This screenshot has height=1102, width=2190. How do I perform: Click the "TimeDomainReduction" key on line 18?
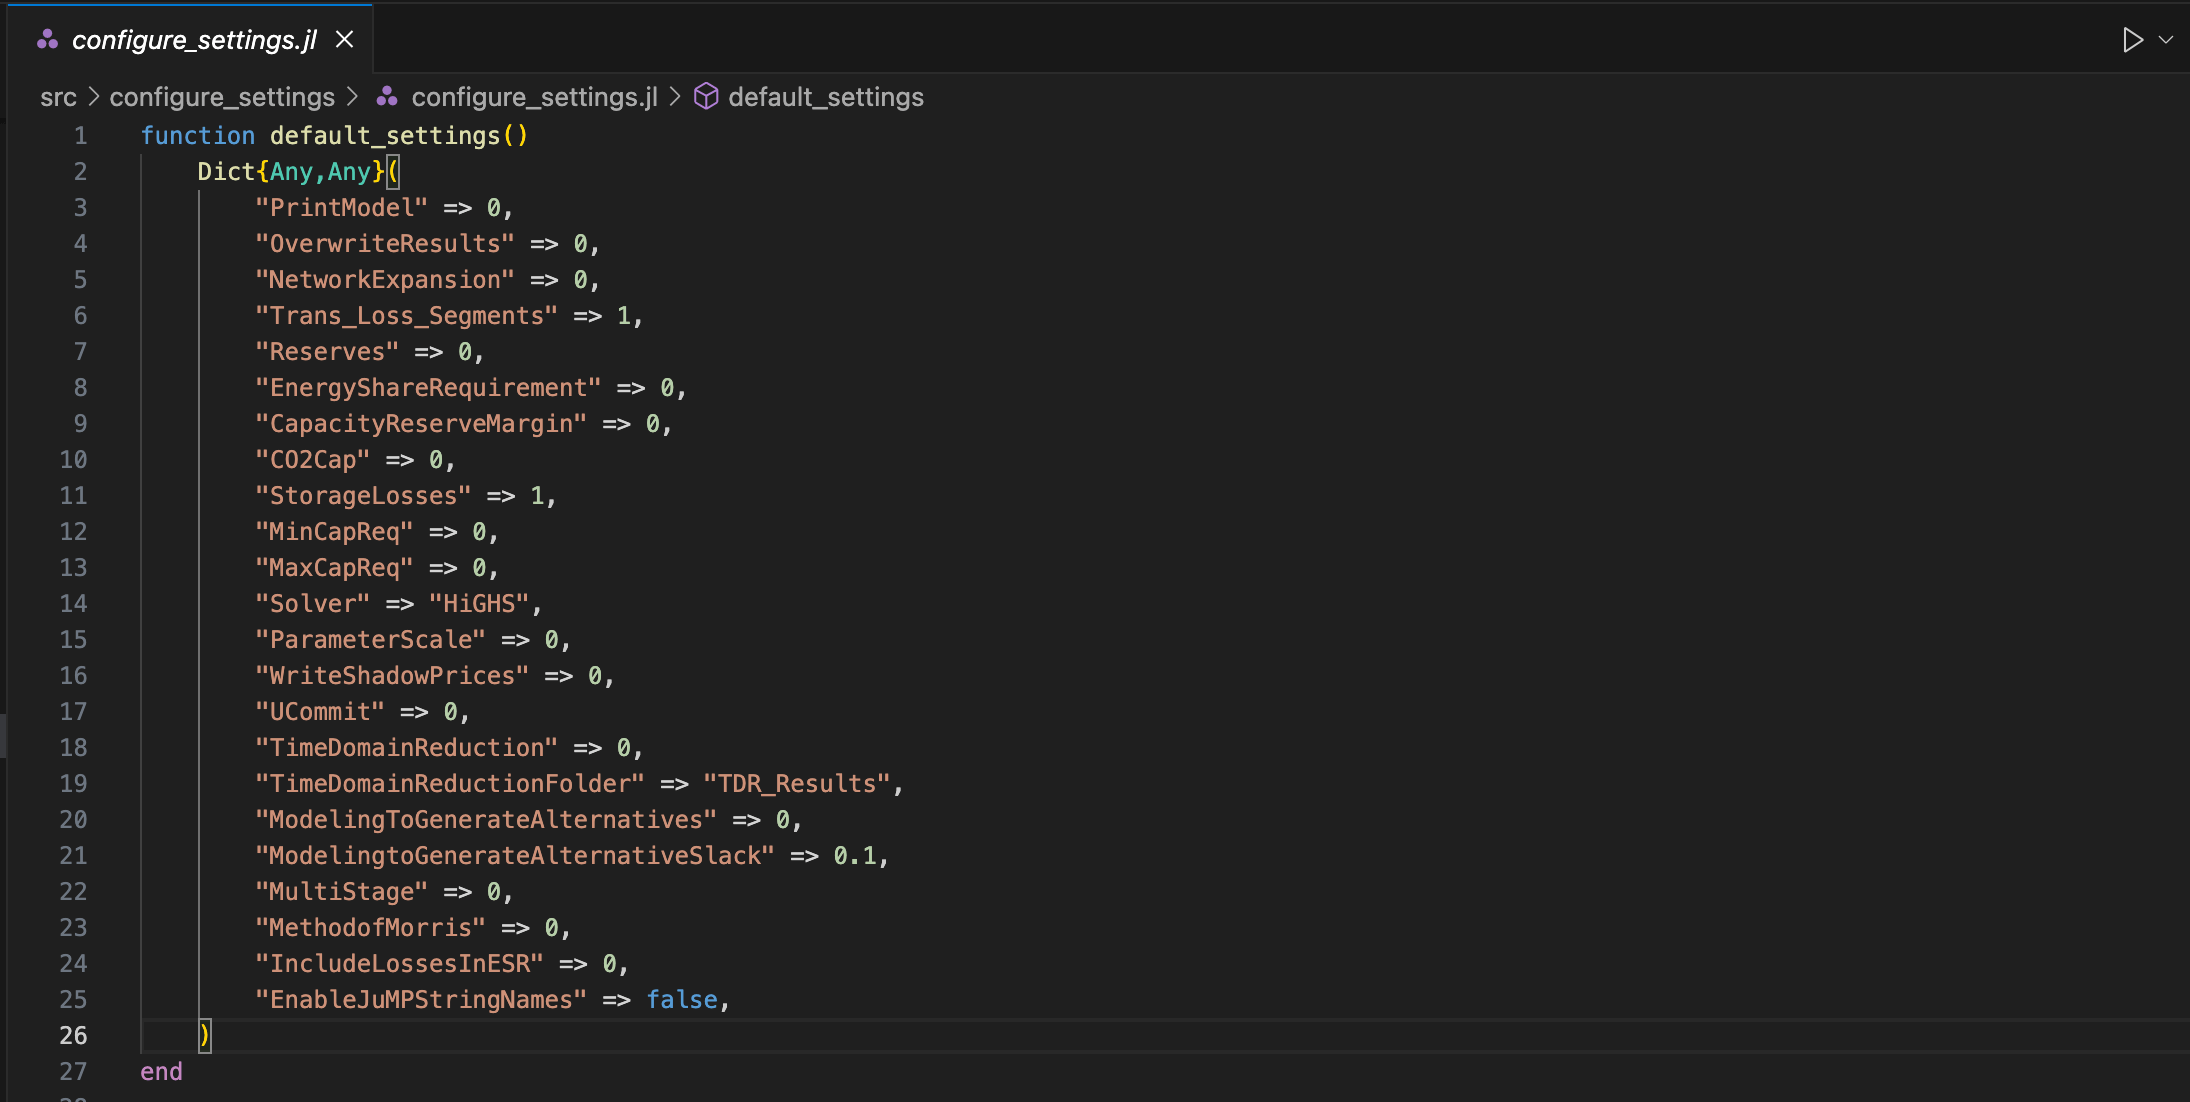point(406,748)
